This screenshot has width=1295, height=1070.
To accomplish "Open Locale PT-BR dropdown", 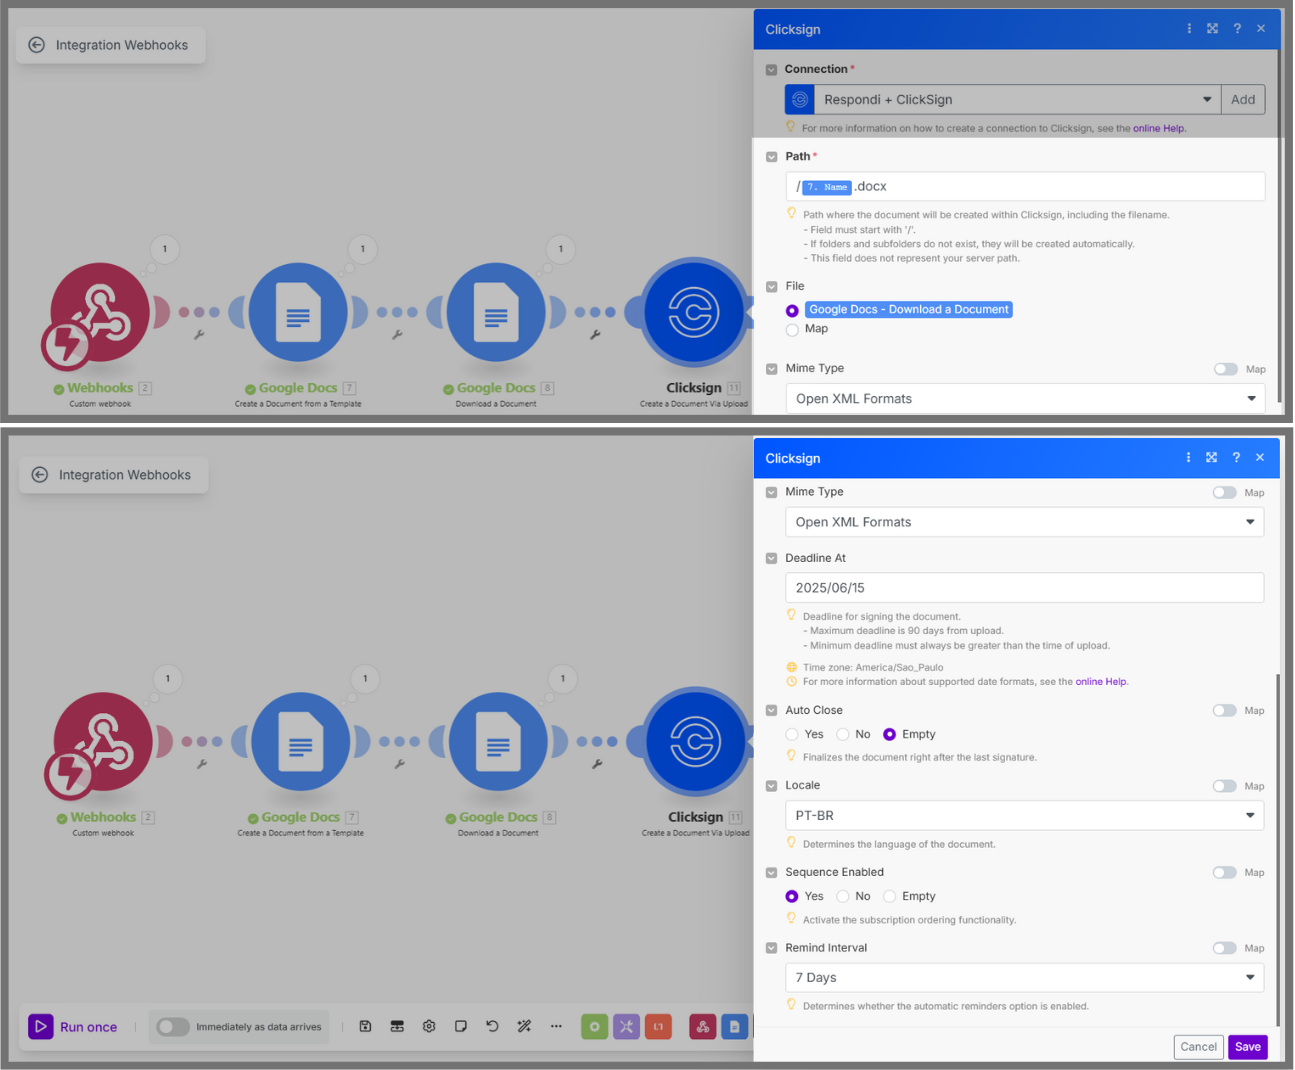I will click(1024, 815).
